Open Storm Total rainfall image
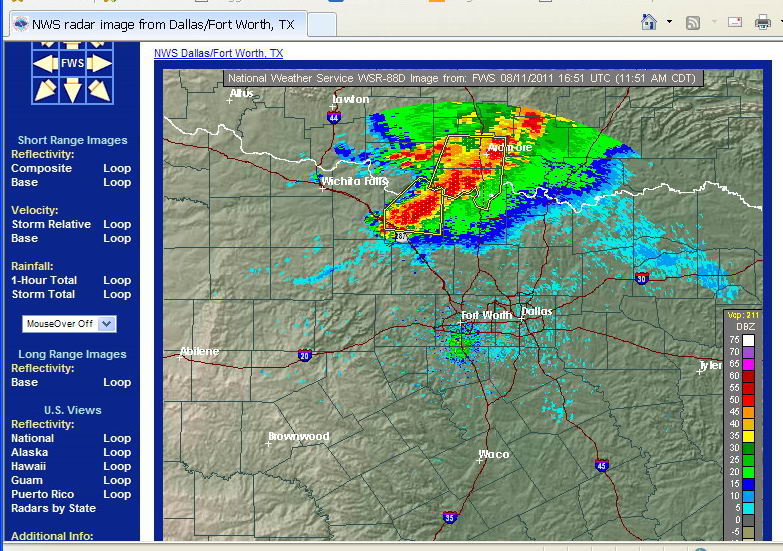Image resolution: width=783 pixels, height=551 pixels. [x=43, y=294]
